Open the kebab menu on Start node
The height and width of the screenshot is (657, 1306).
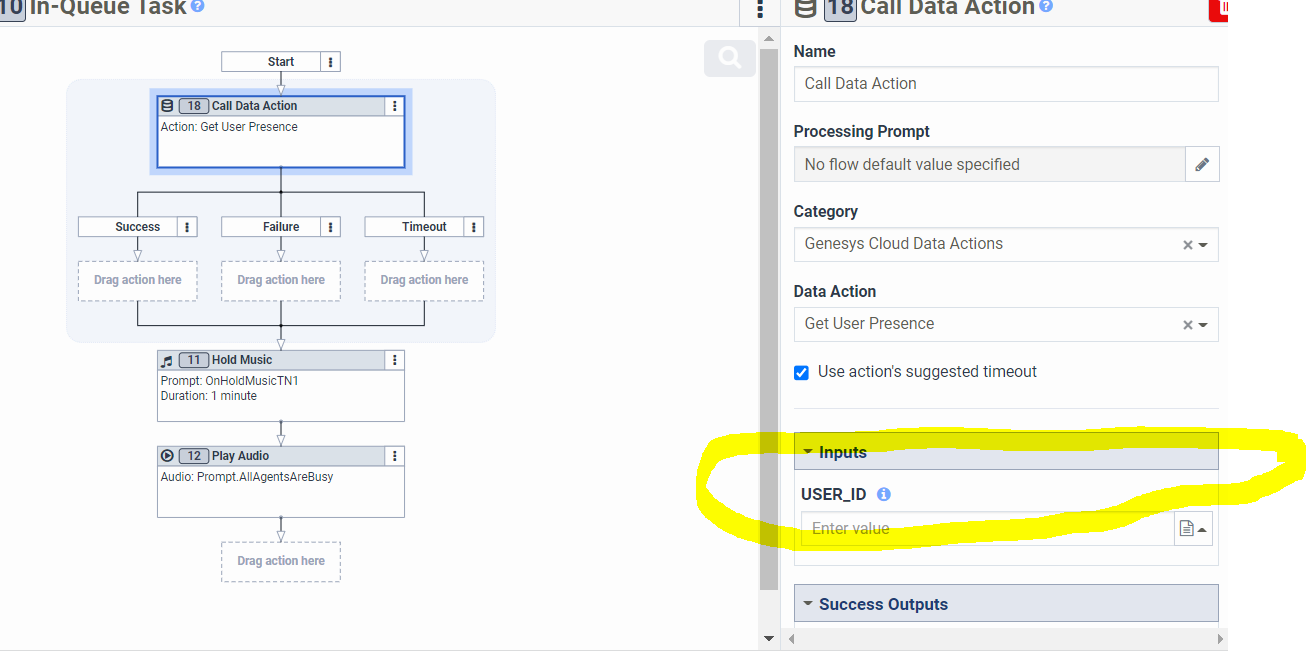click(x=332, y=62)
